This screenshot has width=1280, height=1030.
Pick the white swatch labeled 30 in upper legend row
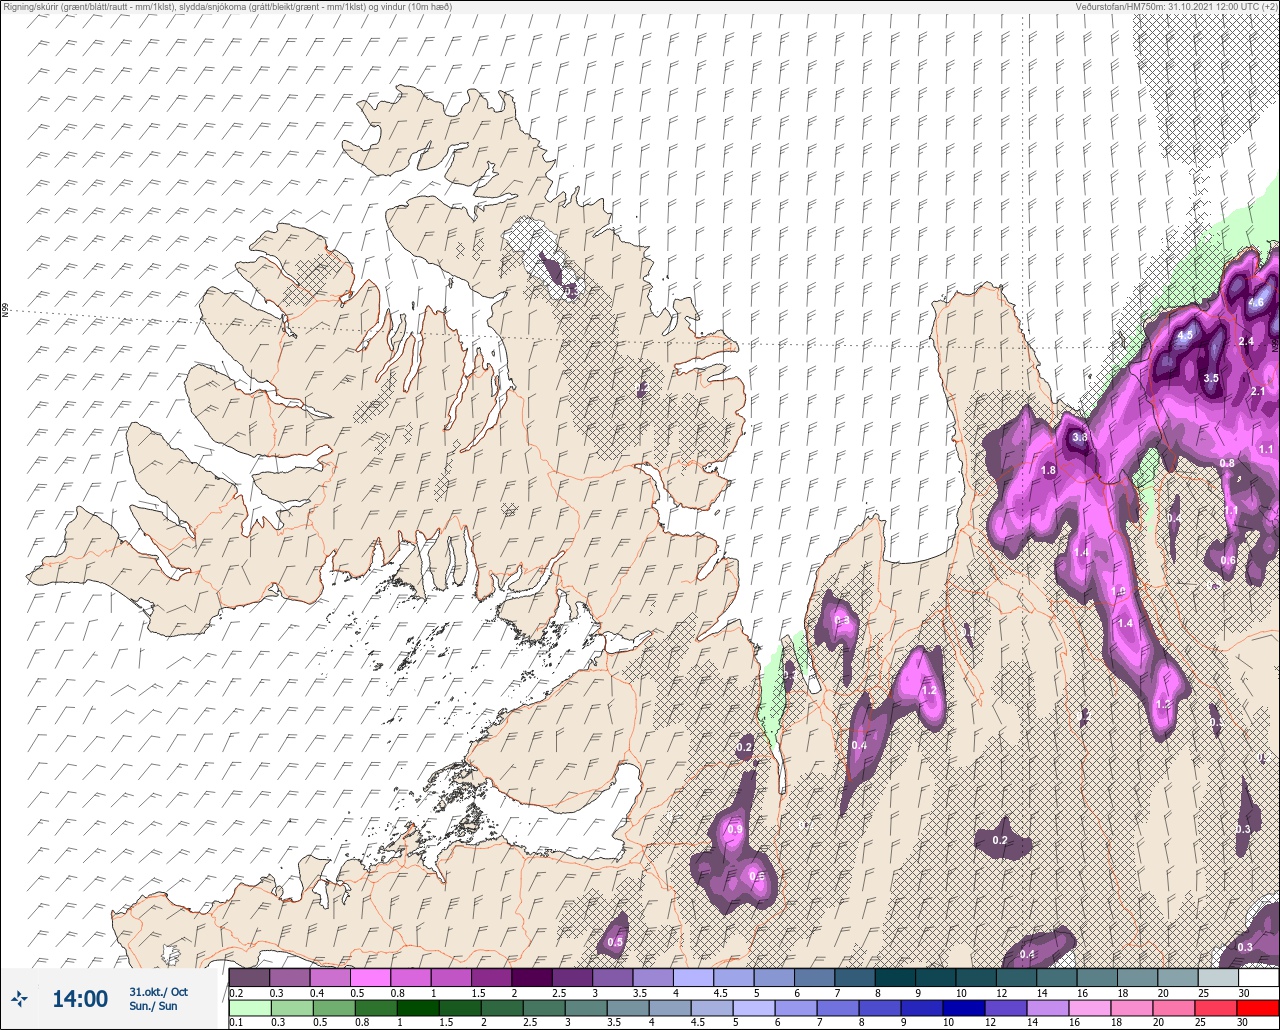(1259, 977)
